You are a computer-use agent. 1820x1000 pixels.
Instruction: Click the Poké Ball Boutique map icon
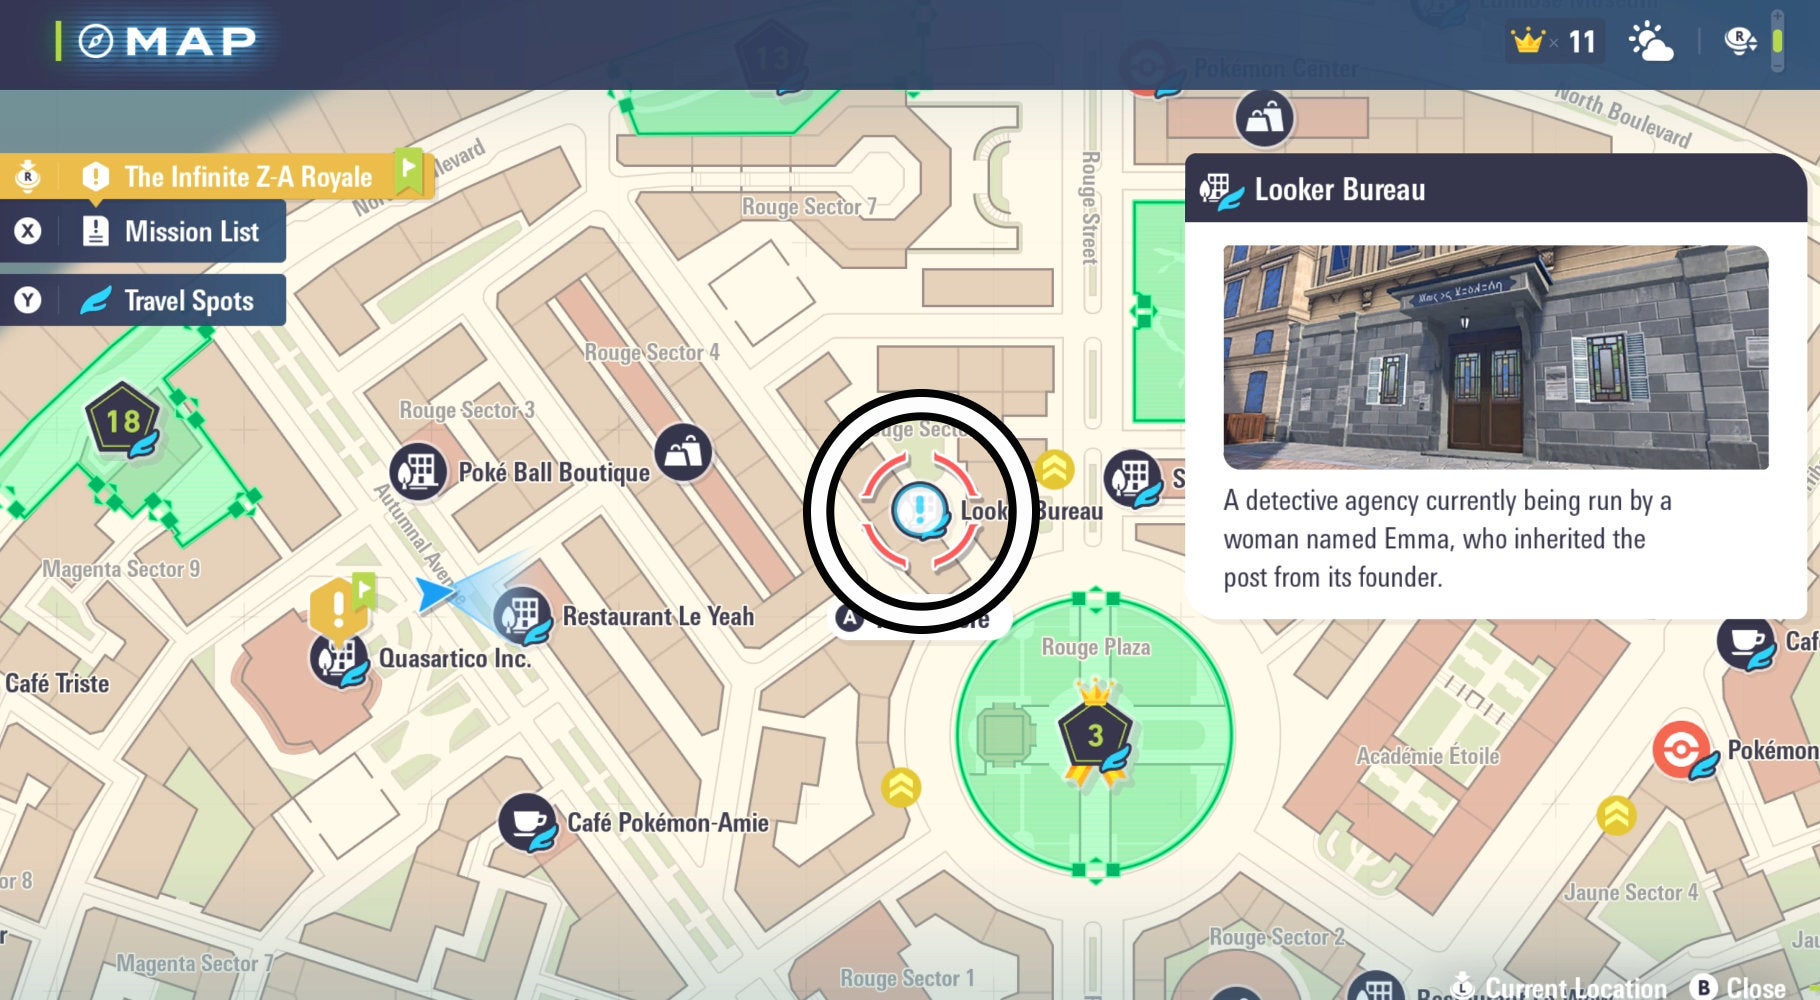coord(418,471)
